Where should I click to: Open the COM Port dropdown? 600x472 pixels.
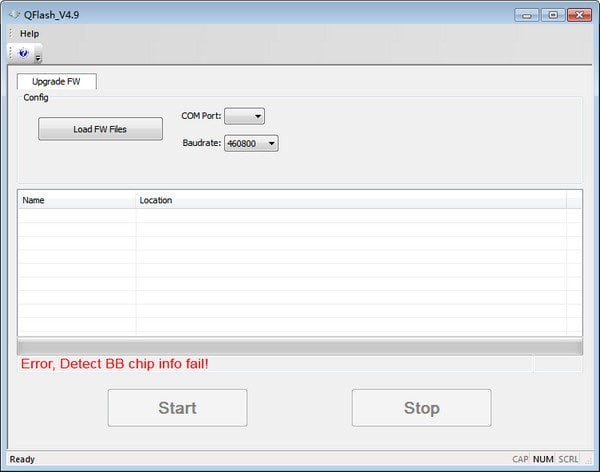[x=245, y=116]
